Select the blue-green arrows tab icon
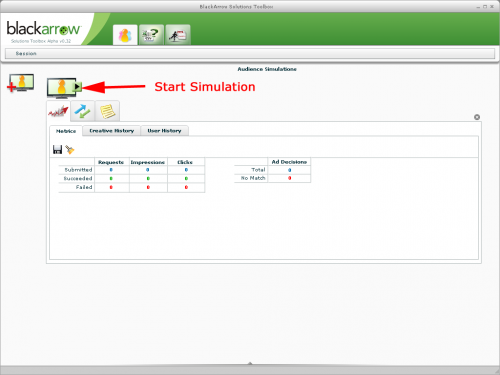This screenshot has height=375, width=500. pyautogui.click(x=83, y=111)
